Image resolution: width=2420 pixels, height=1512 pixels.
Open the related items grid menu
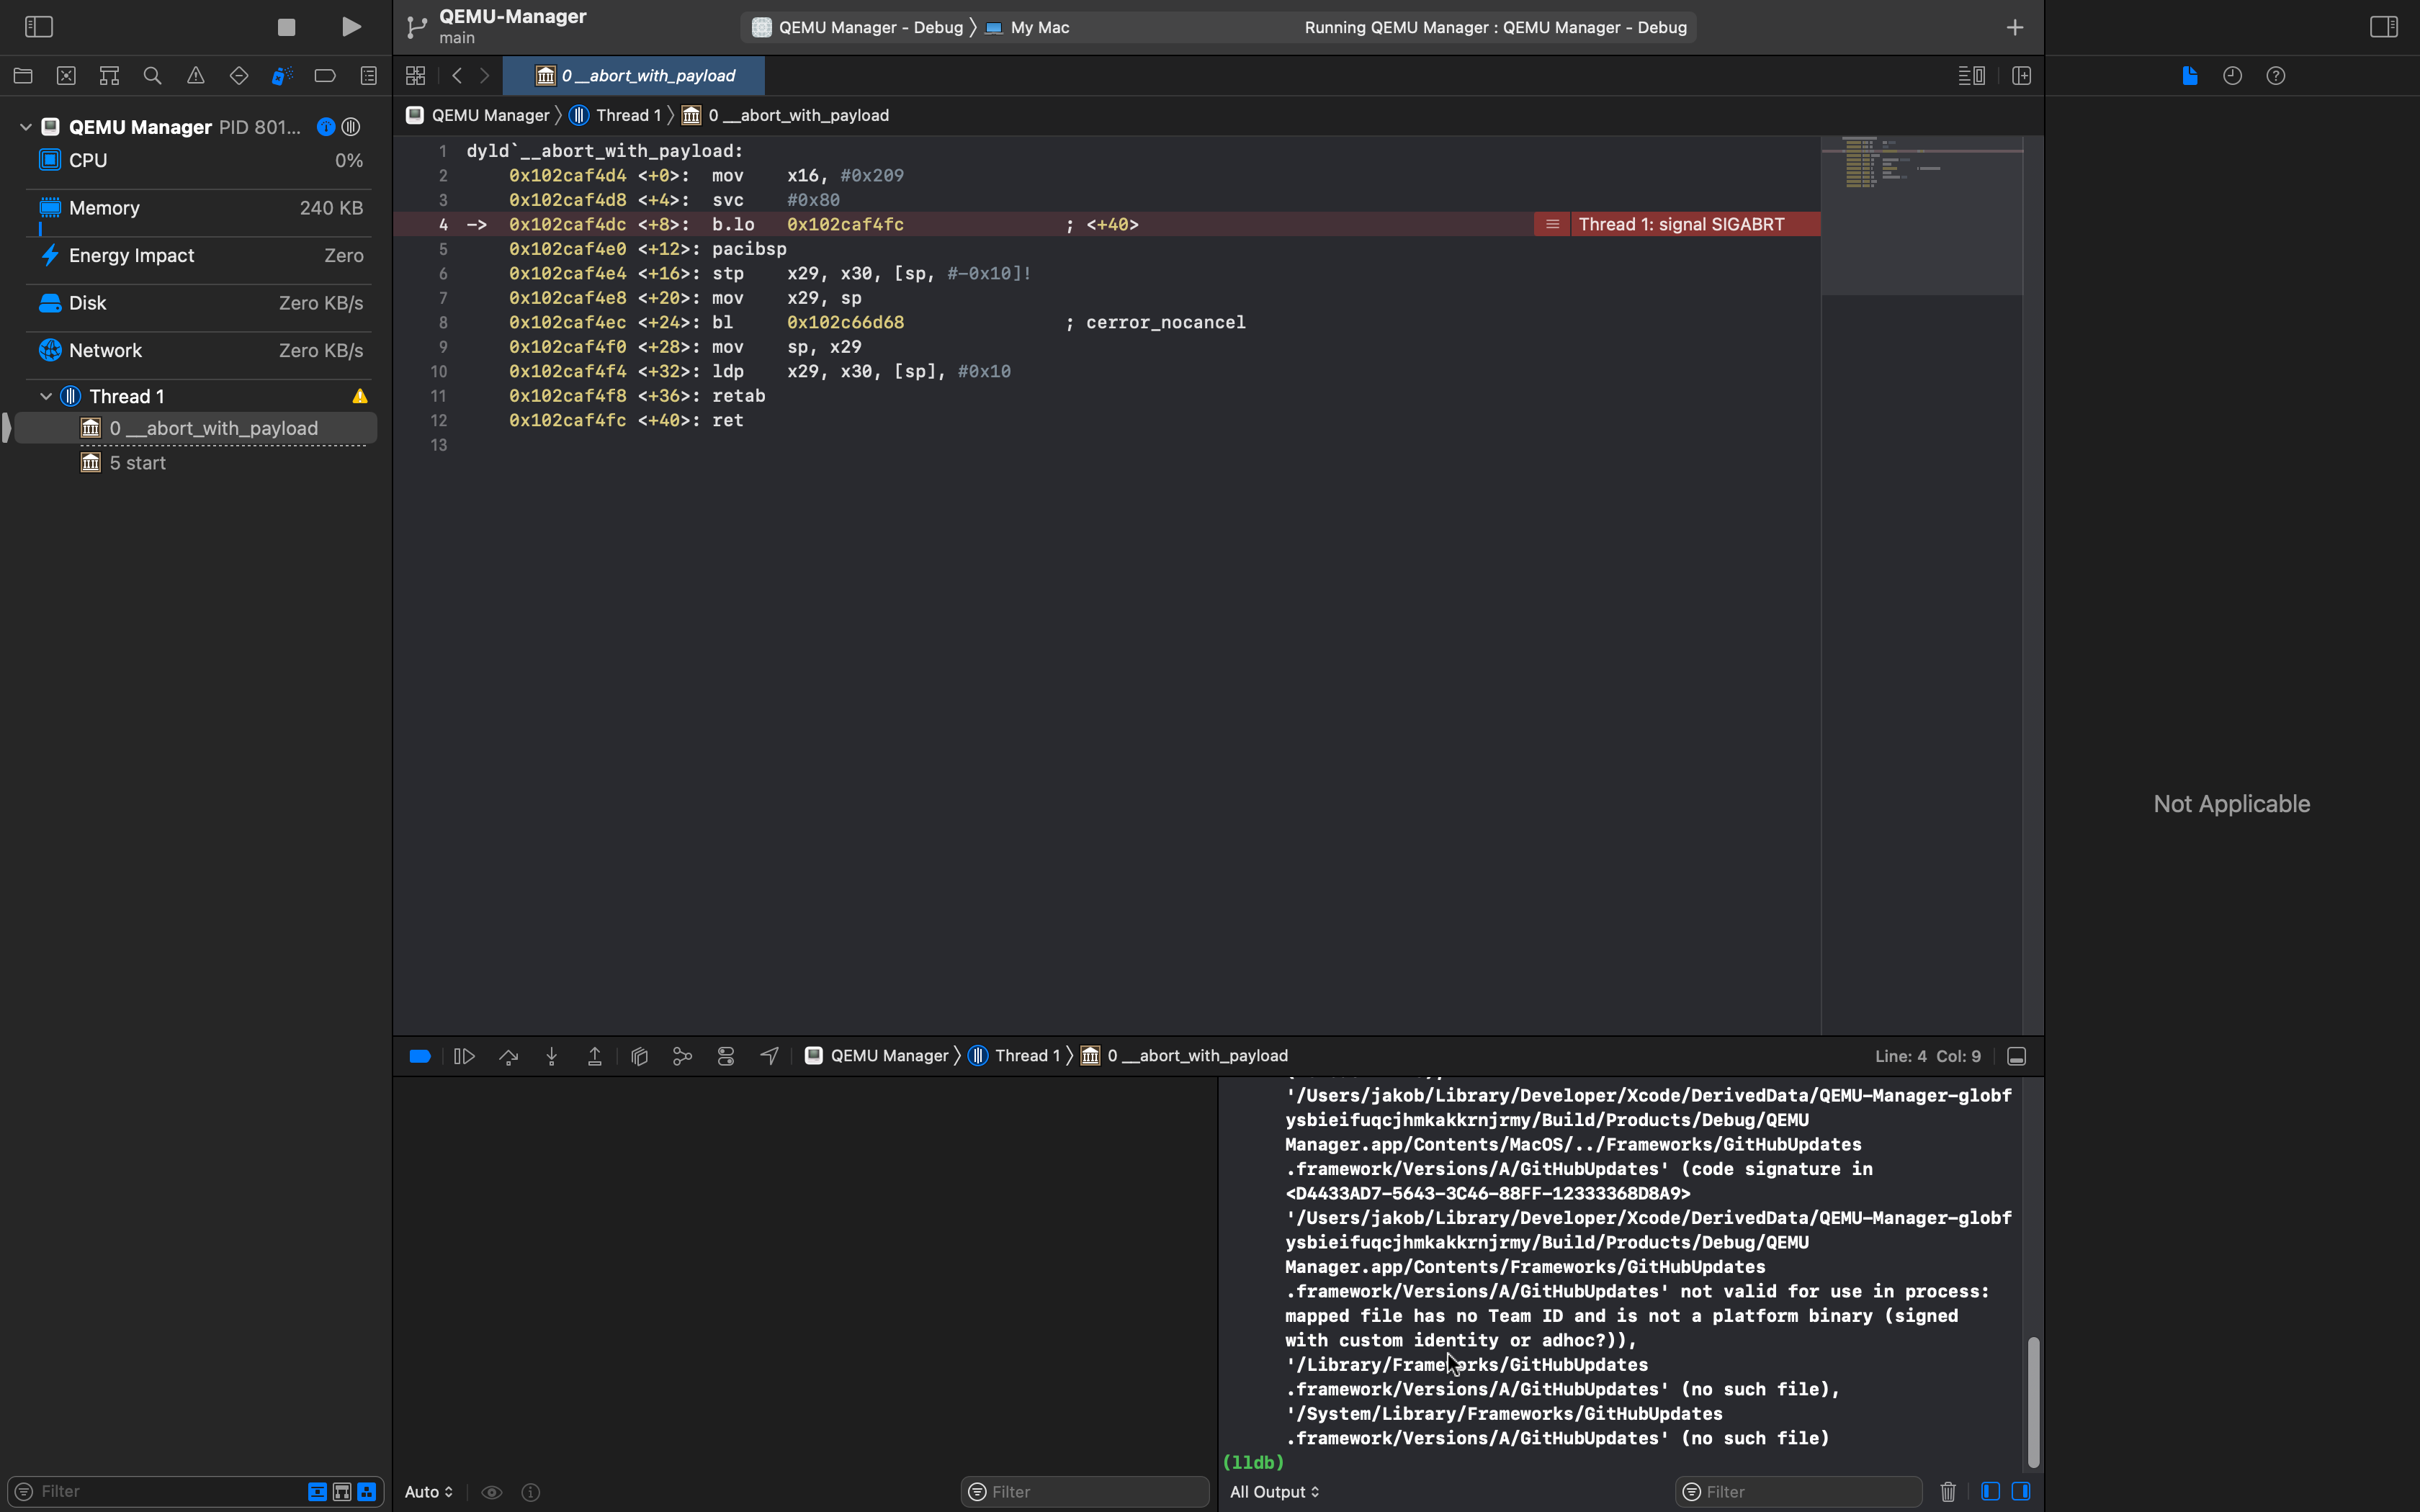(x=416, y=76)
